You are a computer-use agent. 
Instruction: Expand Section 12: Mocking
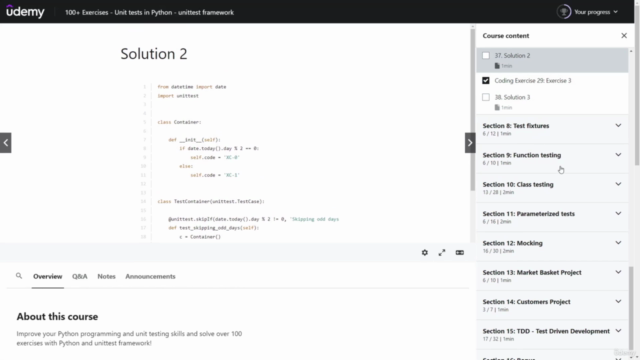[552, 247]
